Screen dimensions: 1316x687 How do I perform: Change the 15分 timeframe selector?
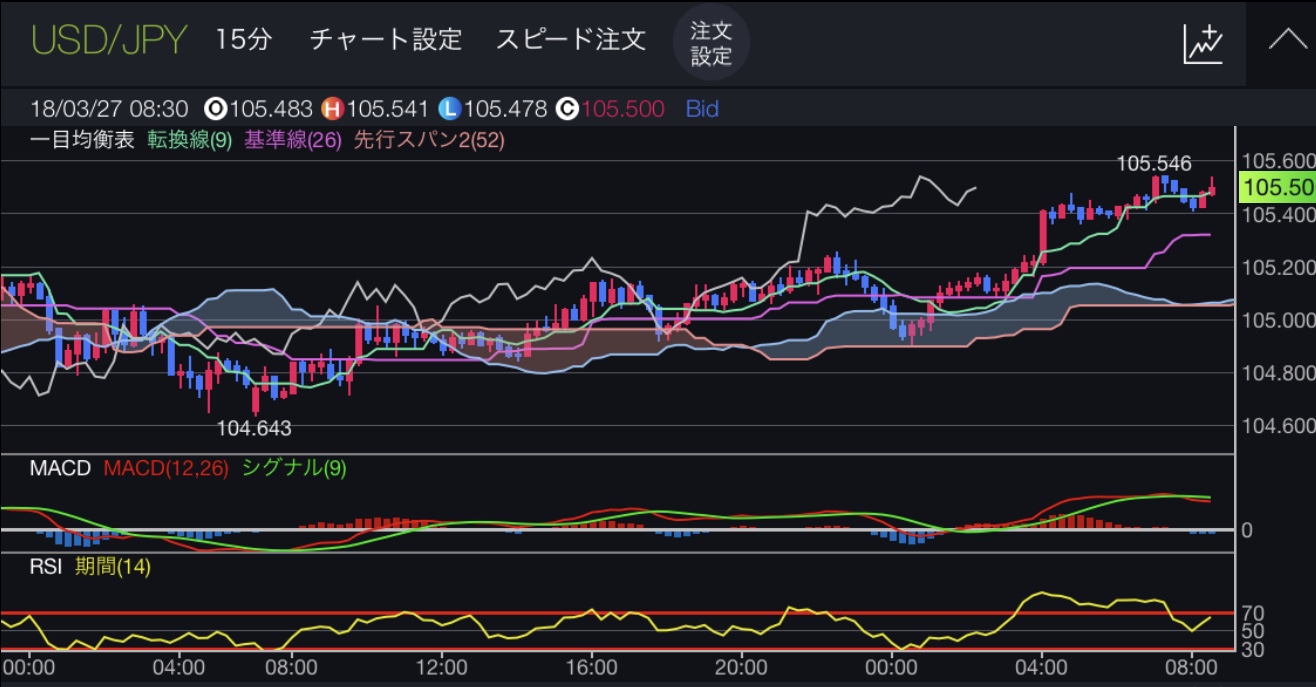pyautogui.click(x=243, y=40)
